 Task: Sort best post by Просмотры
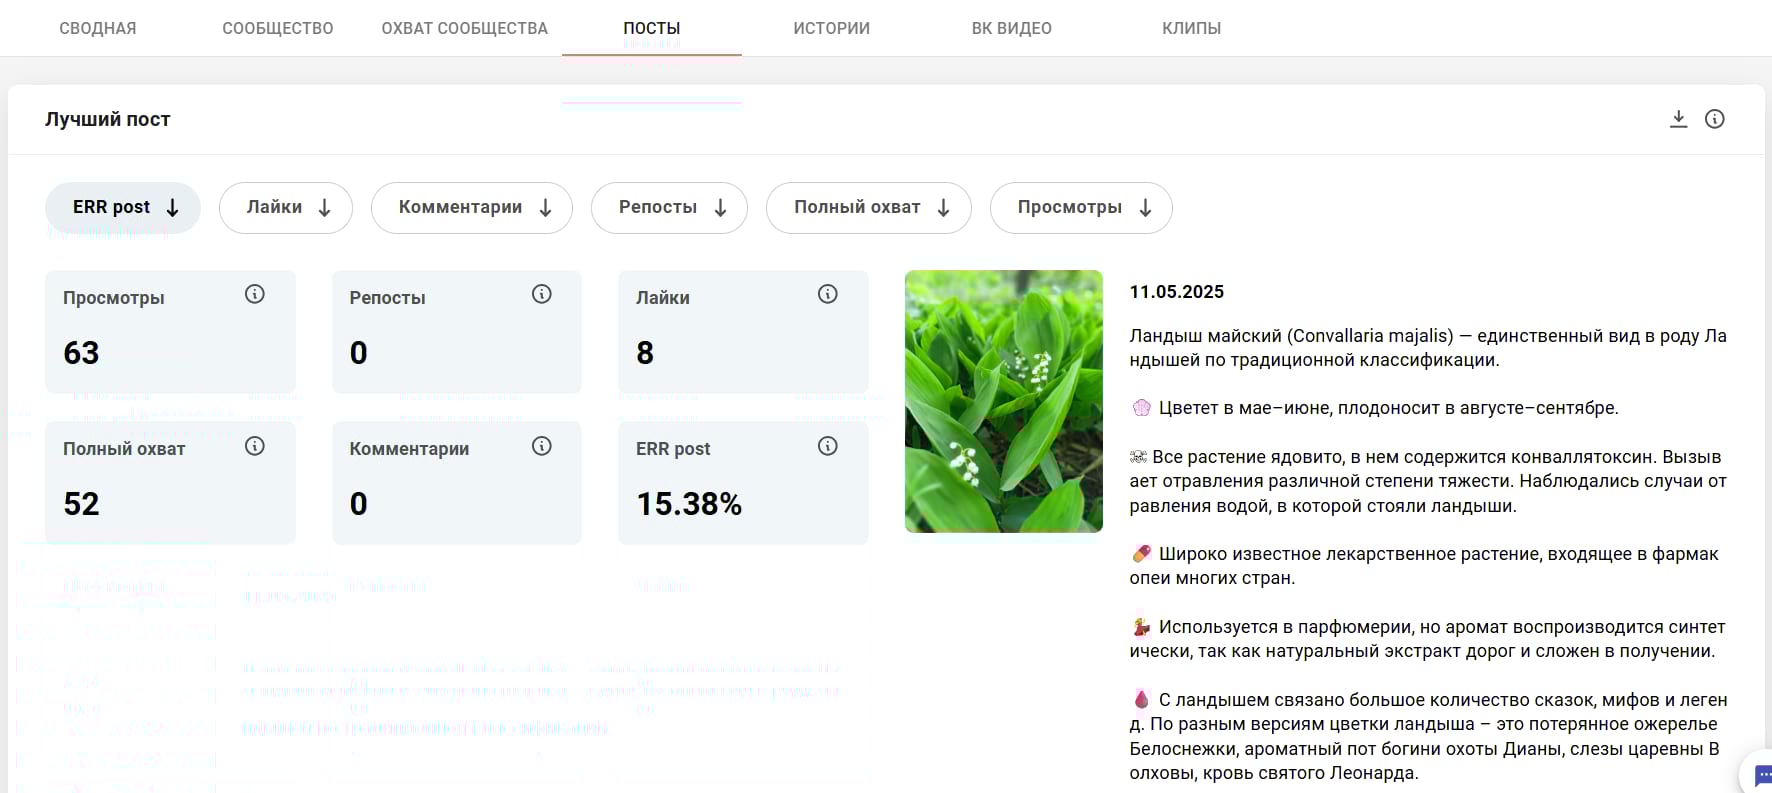[x=1081, y=208]
